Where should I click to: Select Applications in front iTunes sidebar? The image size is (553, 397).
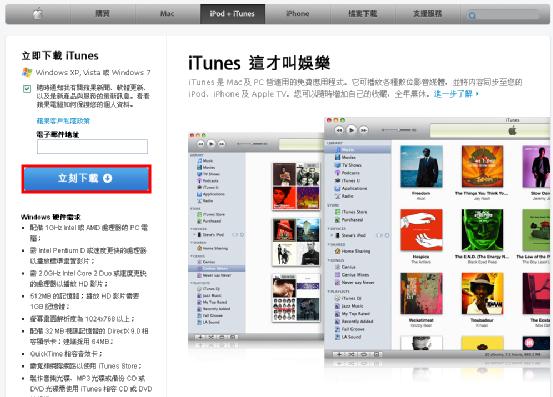point(351,188)
